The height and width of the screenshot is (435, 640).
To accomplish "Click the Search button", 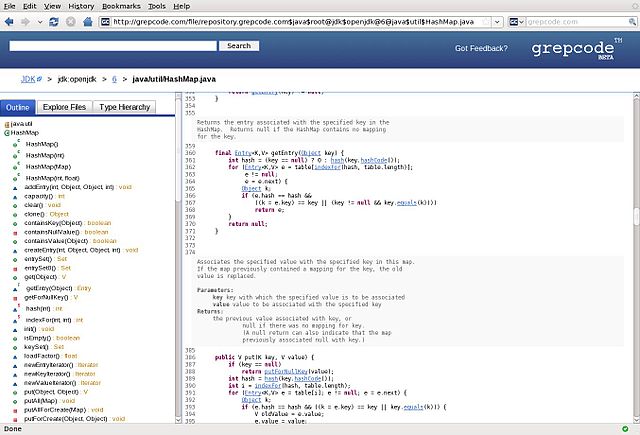I will click(x=238, y=46).
